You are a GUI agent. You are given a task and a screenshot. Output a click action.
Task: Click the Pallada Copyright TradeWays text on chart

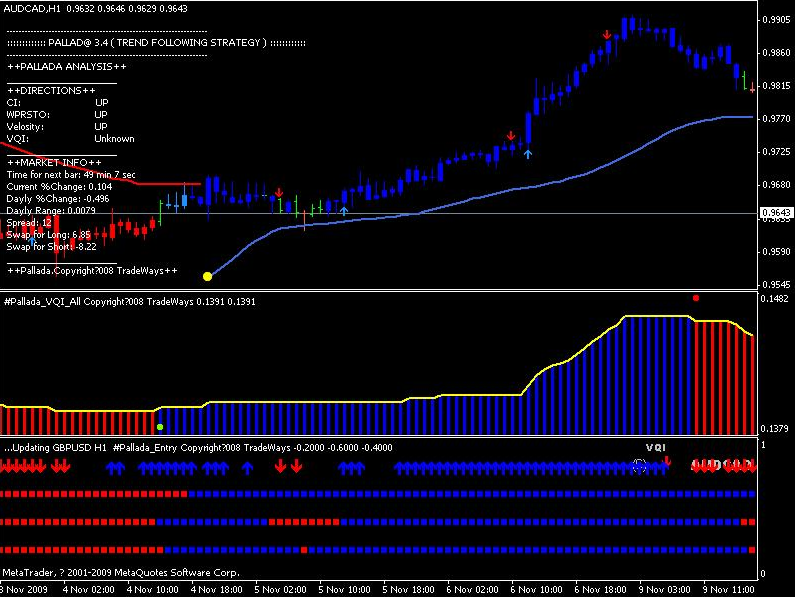(x=92, y=270)
